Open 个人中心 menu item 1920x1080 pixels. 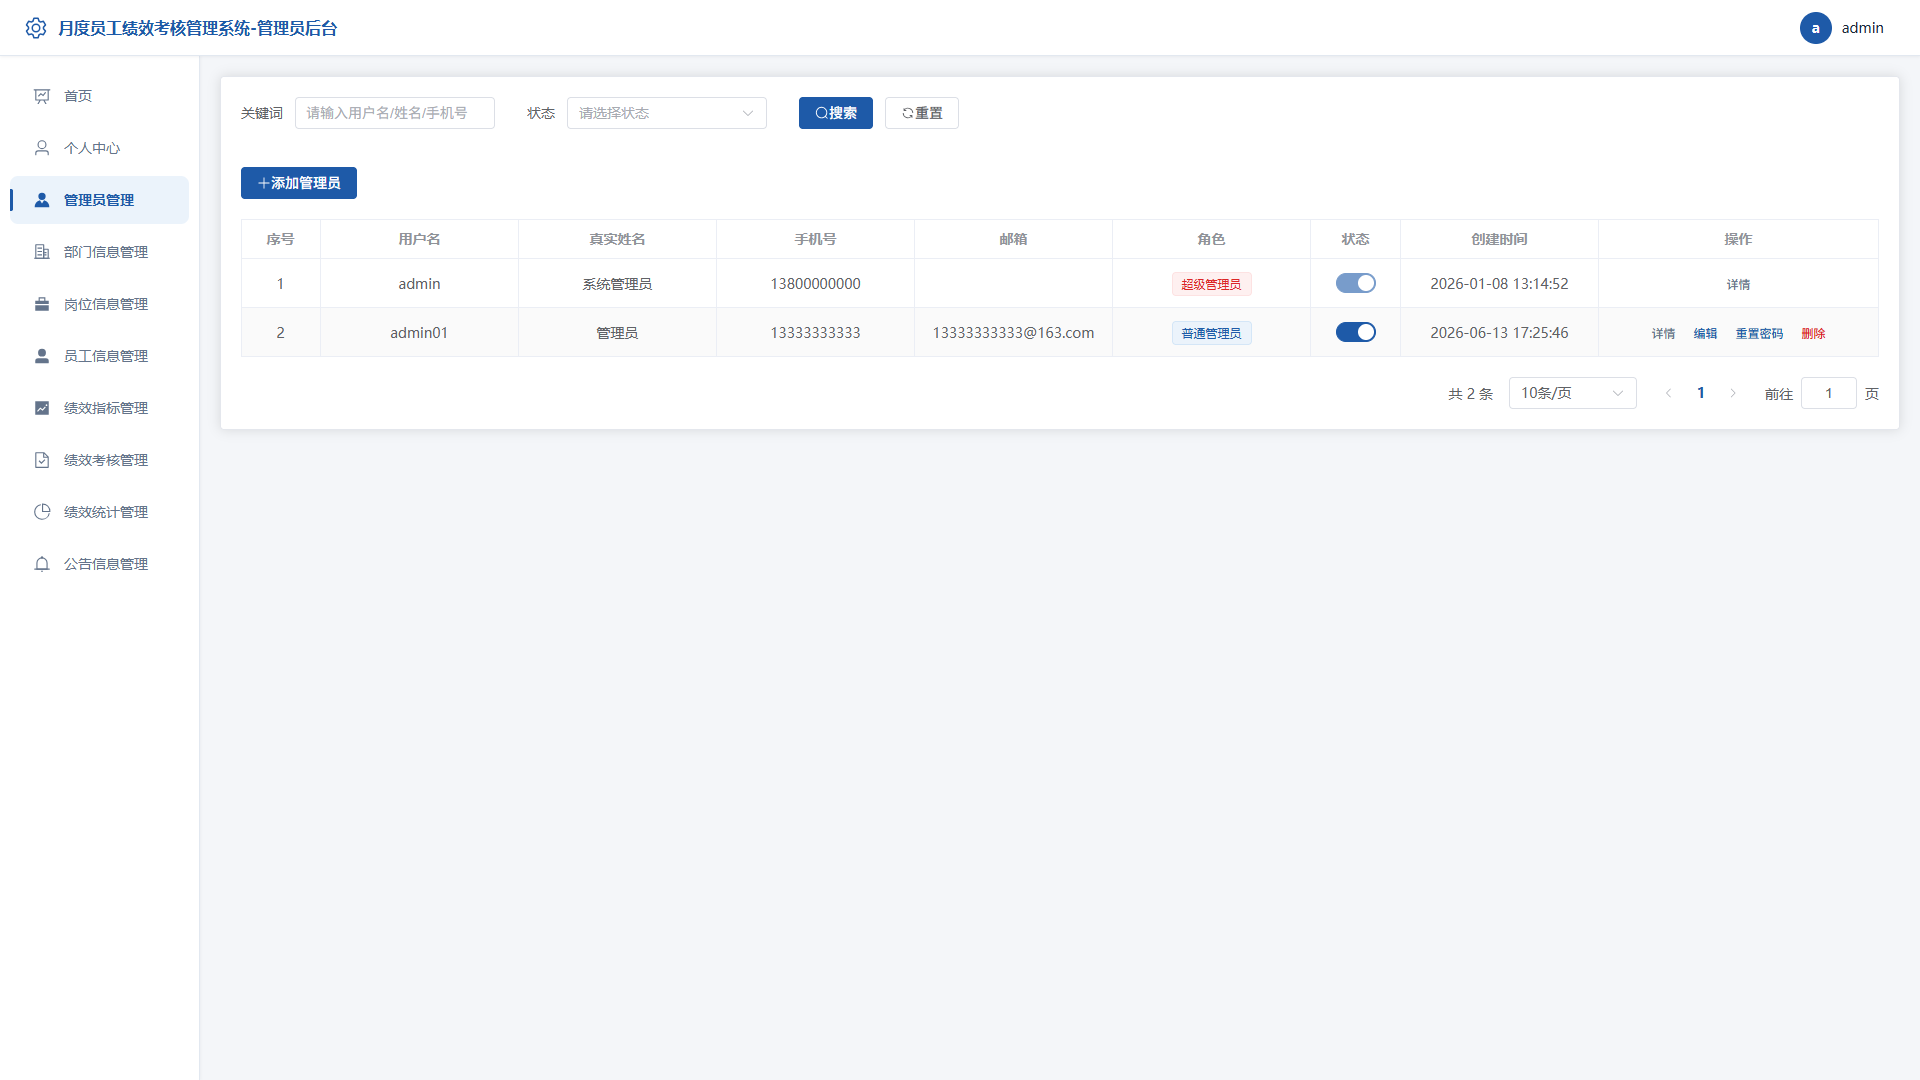pos(99,148)
